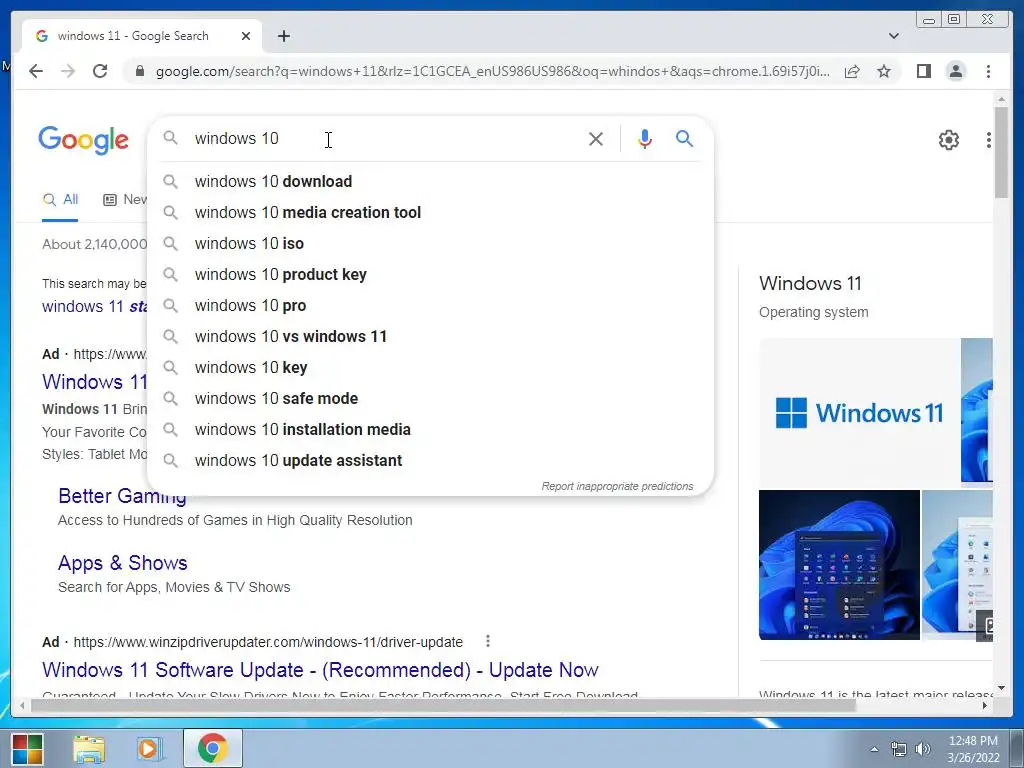Click Report inappropriate predictions link
Viewport: 1024px width, 768px height.
tap(617, 487)
